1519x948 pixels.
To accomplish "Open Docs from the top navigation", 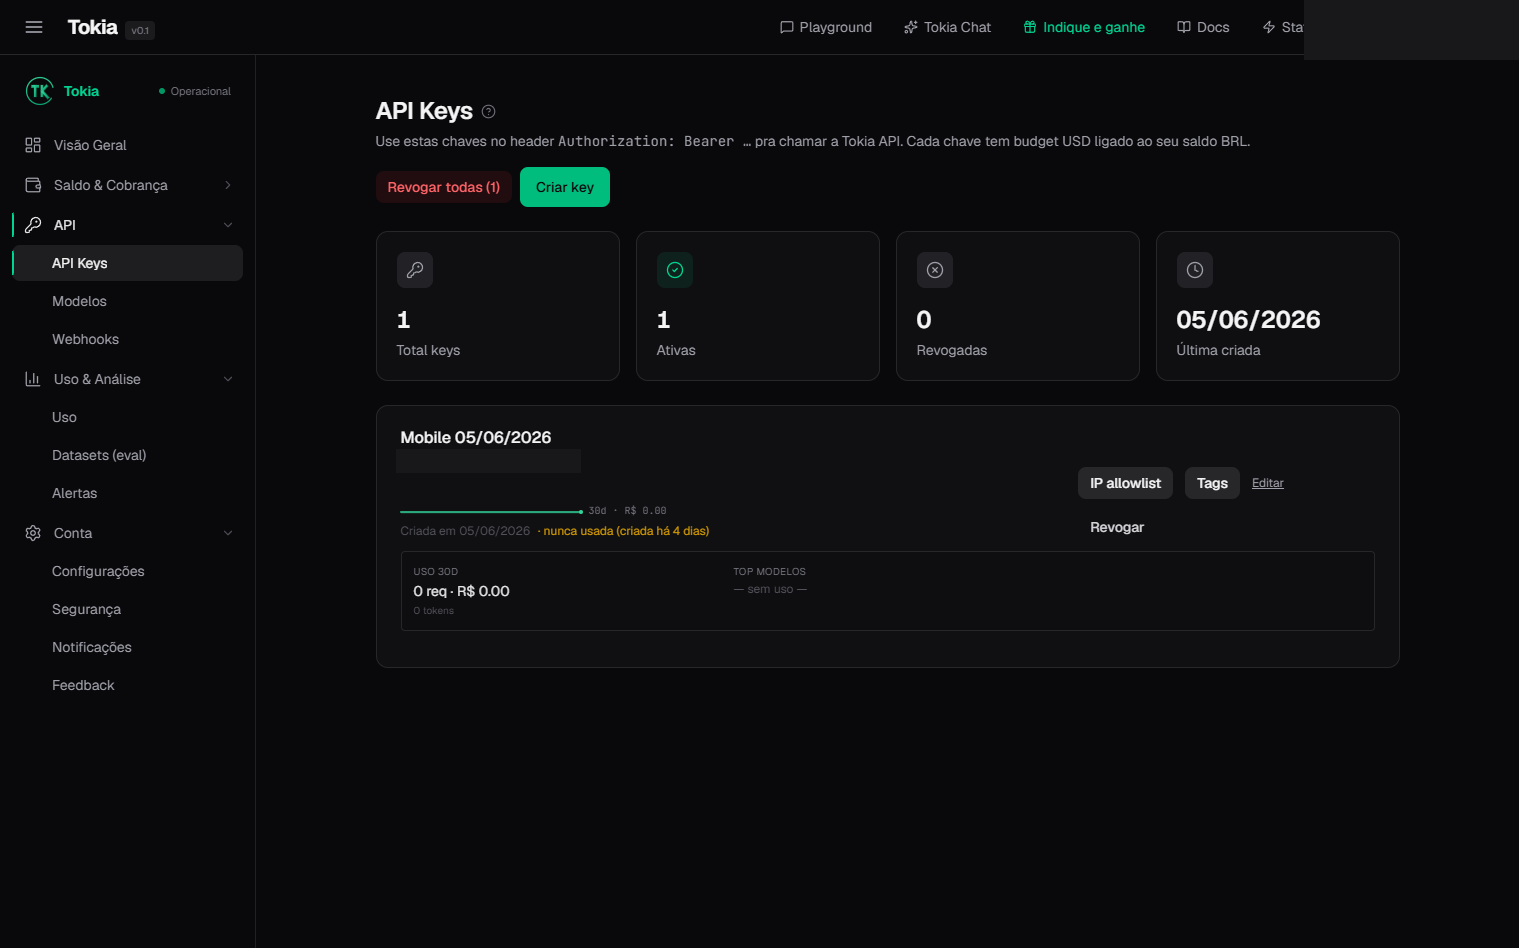I will pyautogui.click(x=1203, y=27).
